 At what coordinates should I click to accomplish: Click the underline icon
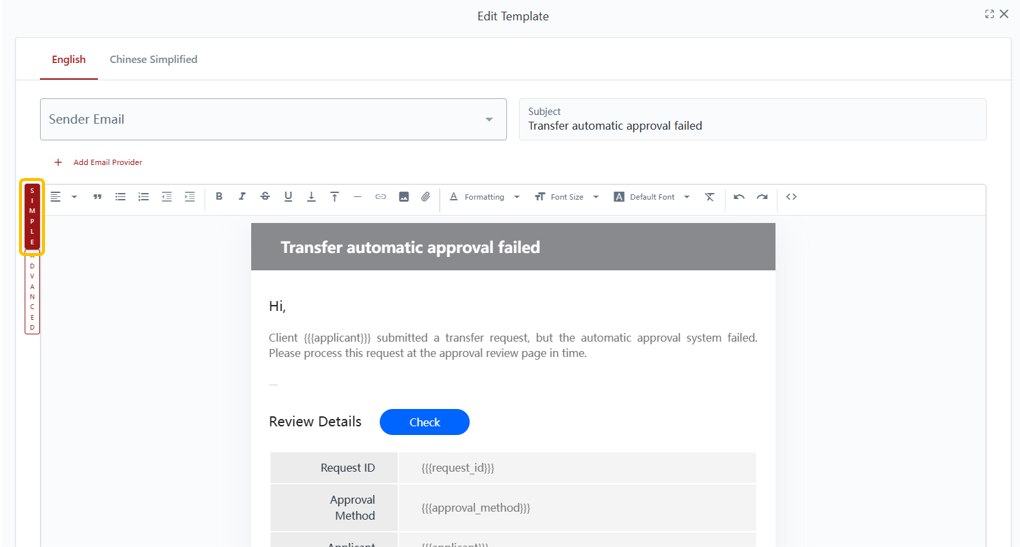coord(288,197)
